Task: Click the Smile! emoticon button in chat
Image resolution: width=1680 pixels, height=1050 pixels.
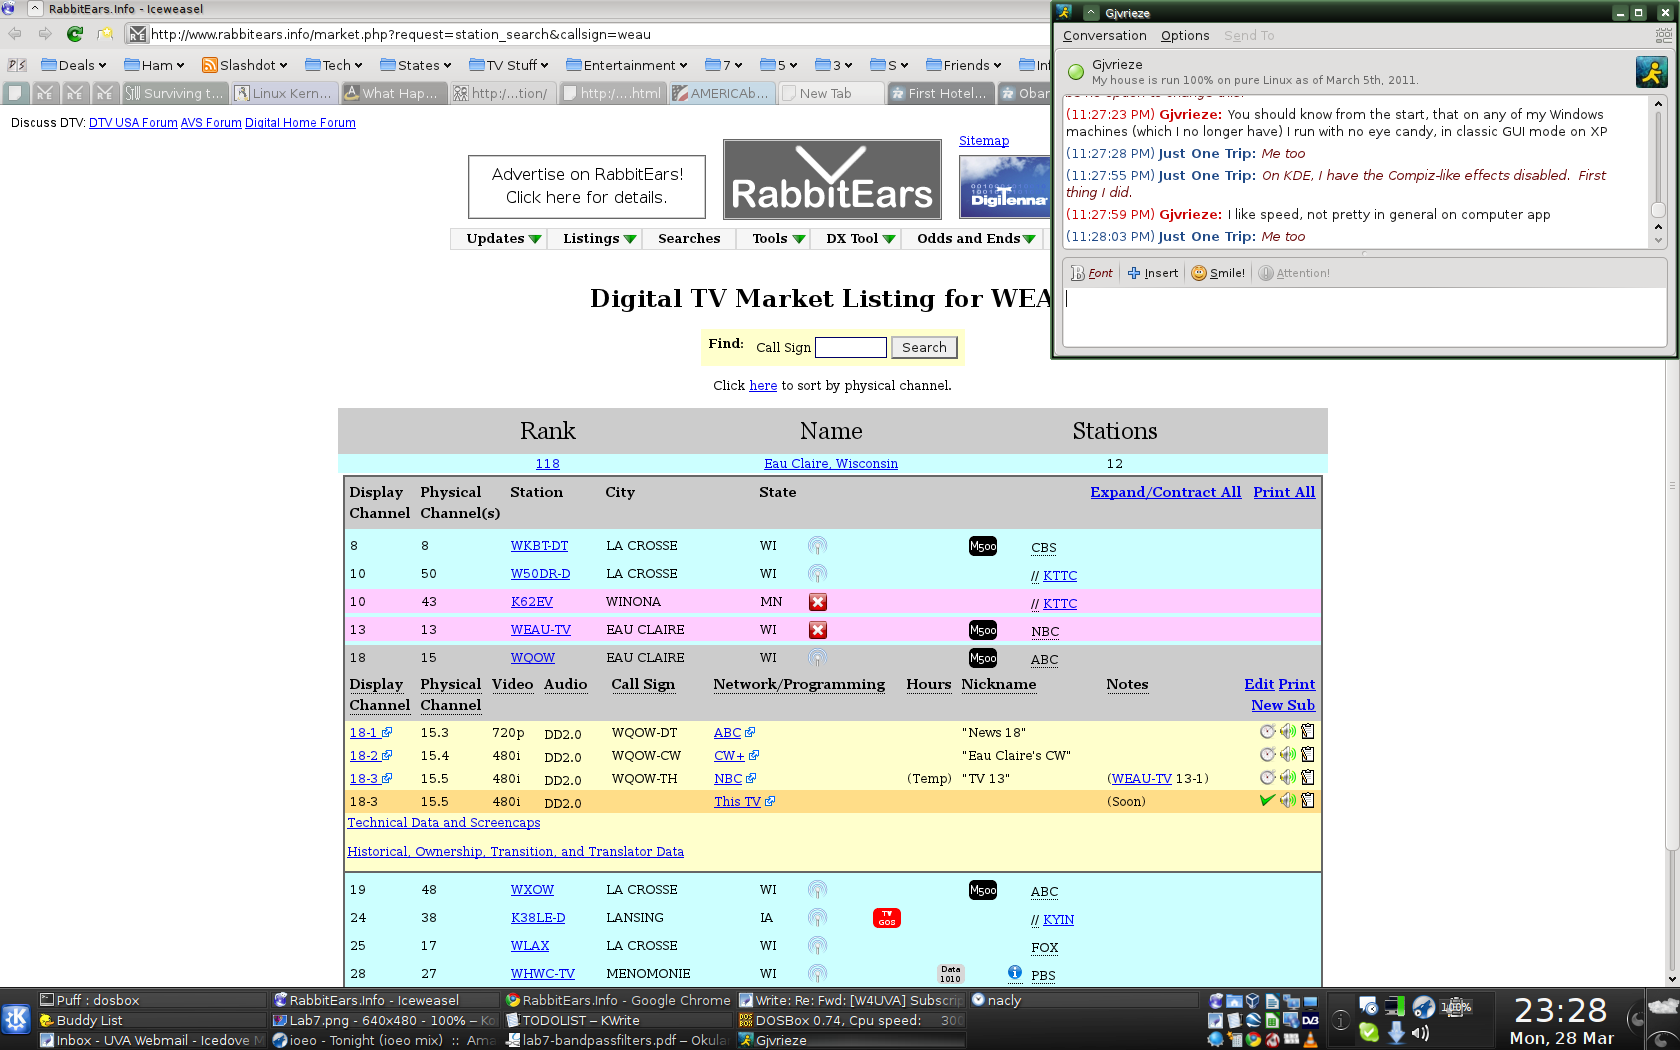Action: click(1218, 273)
